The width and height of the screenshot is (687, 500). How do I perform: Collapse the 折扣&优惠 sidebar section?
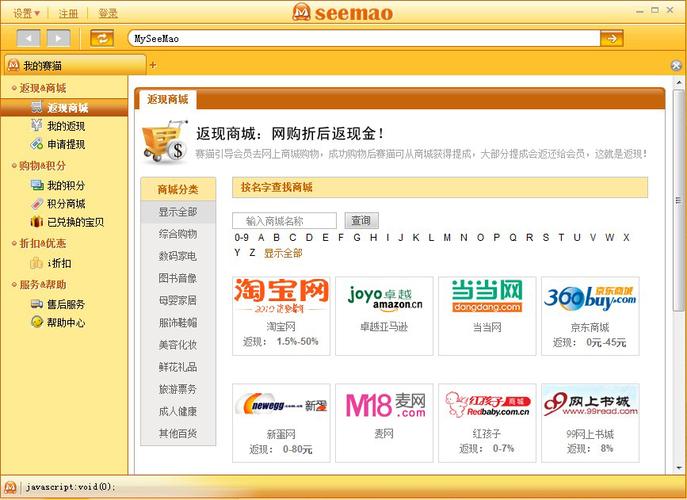point(39,243)
